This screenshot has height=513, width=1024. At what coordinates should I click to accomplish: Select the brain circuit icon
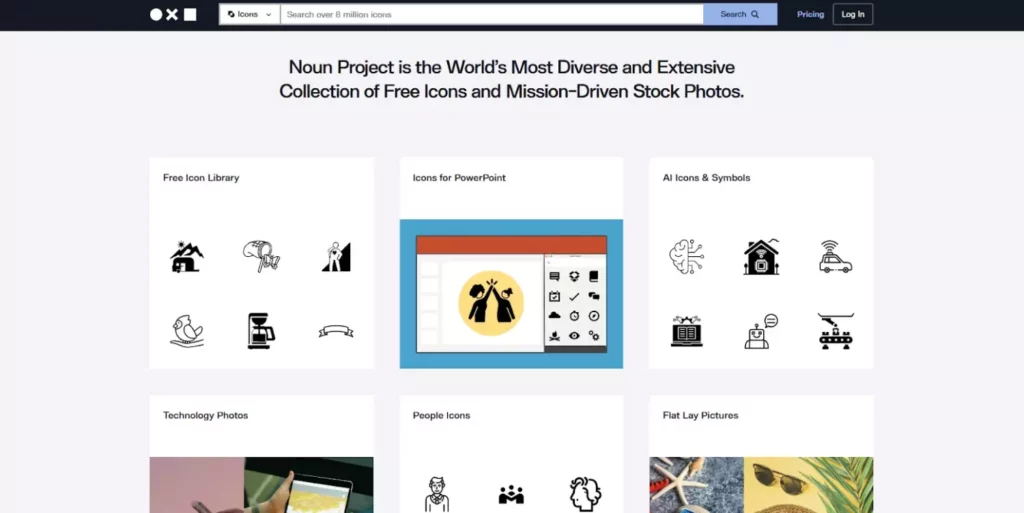(x=686, y=256)
